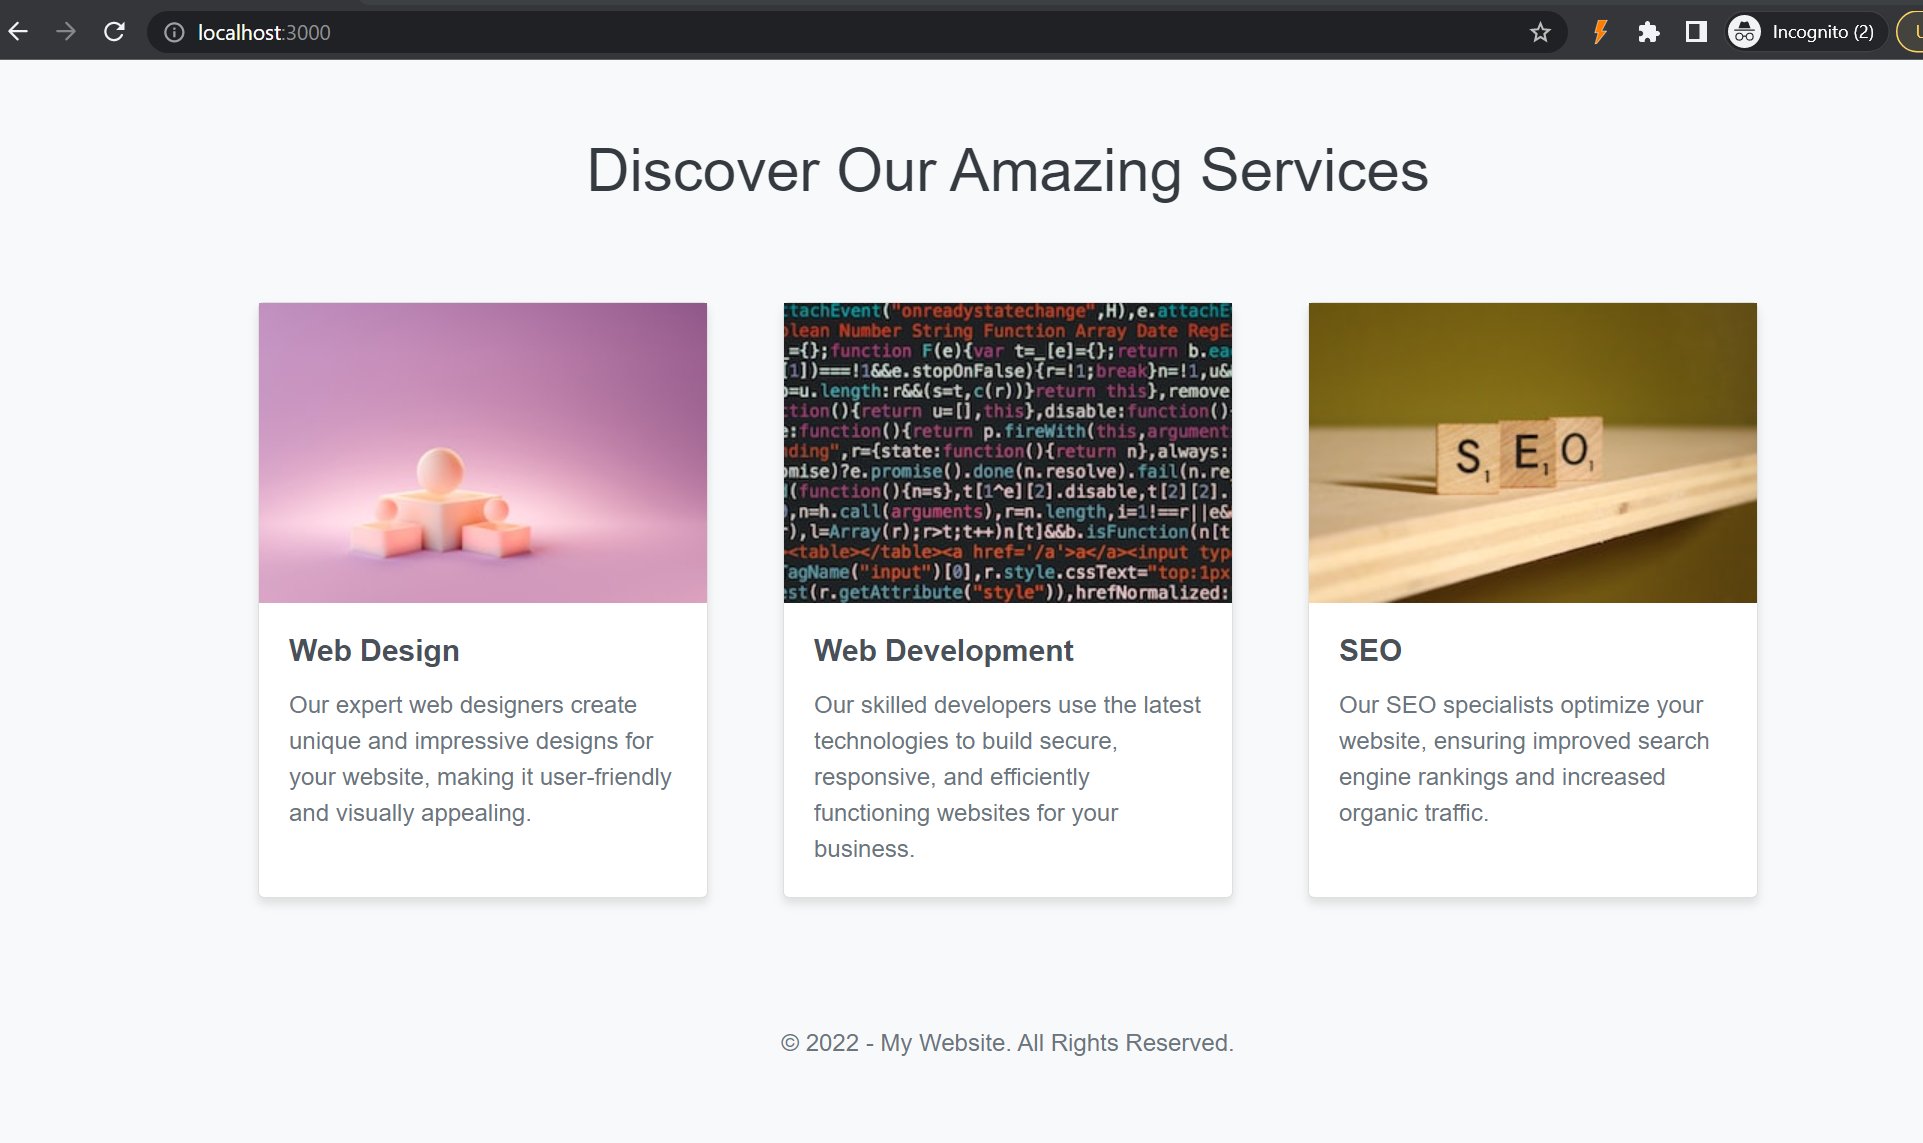This screenshot has width=1923, height=1143.
Task: Open the site information icon in the address bar
Action: click(174, 33)
